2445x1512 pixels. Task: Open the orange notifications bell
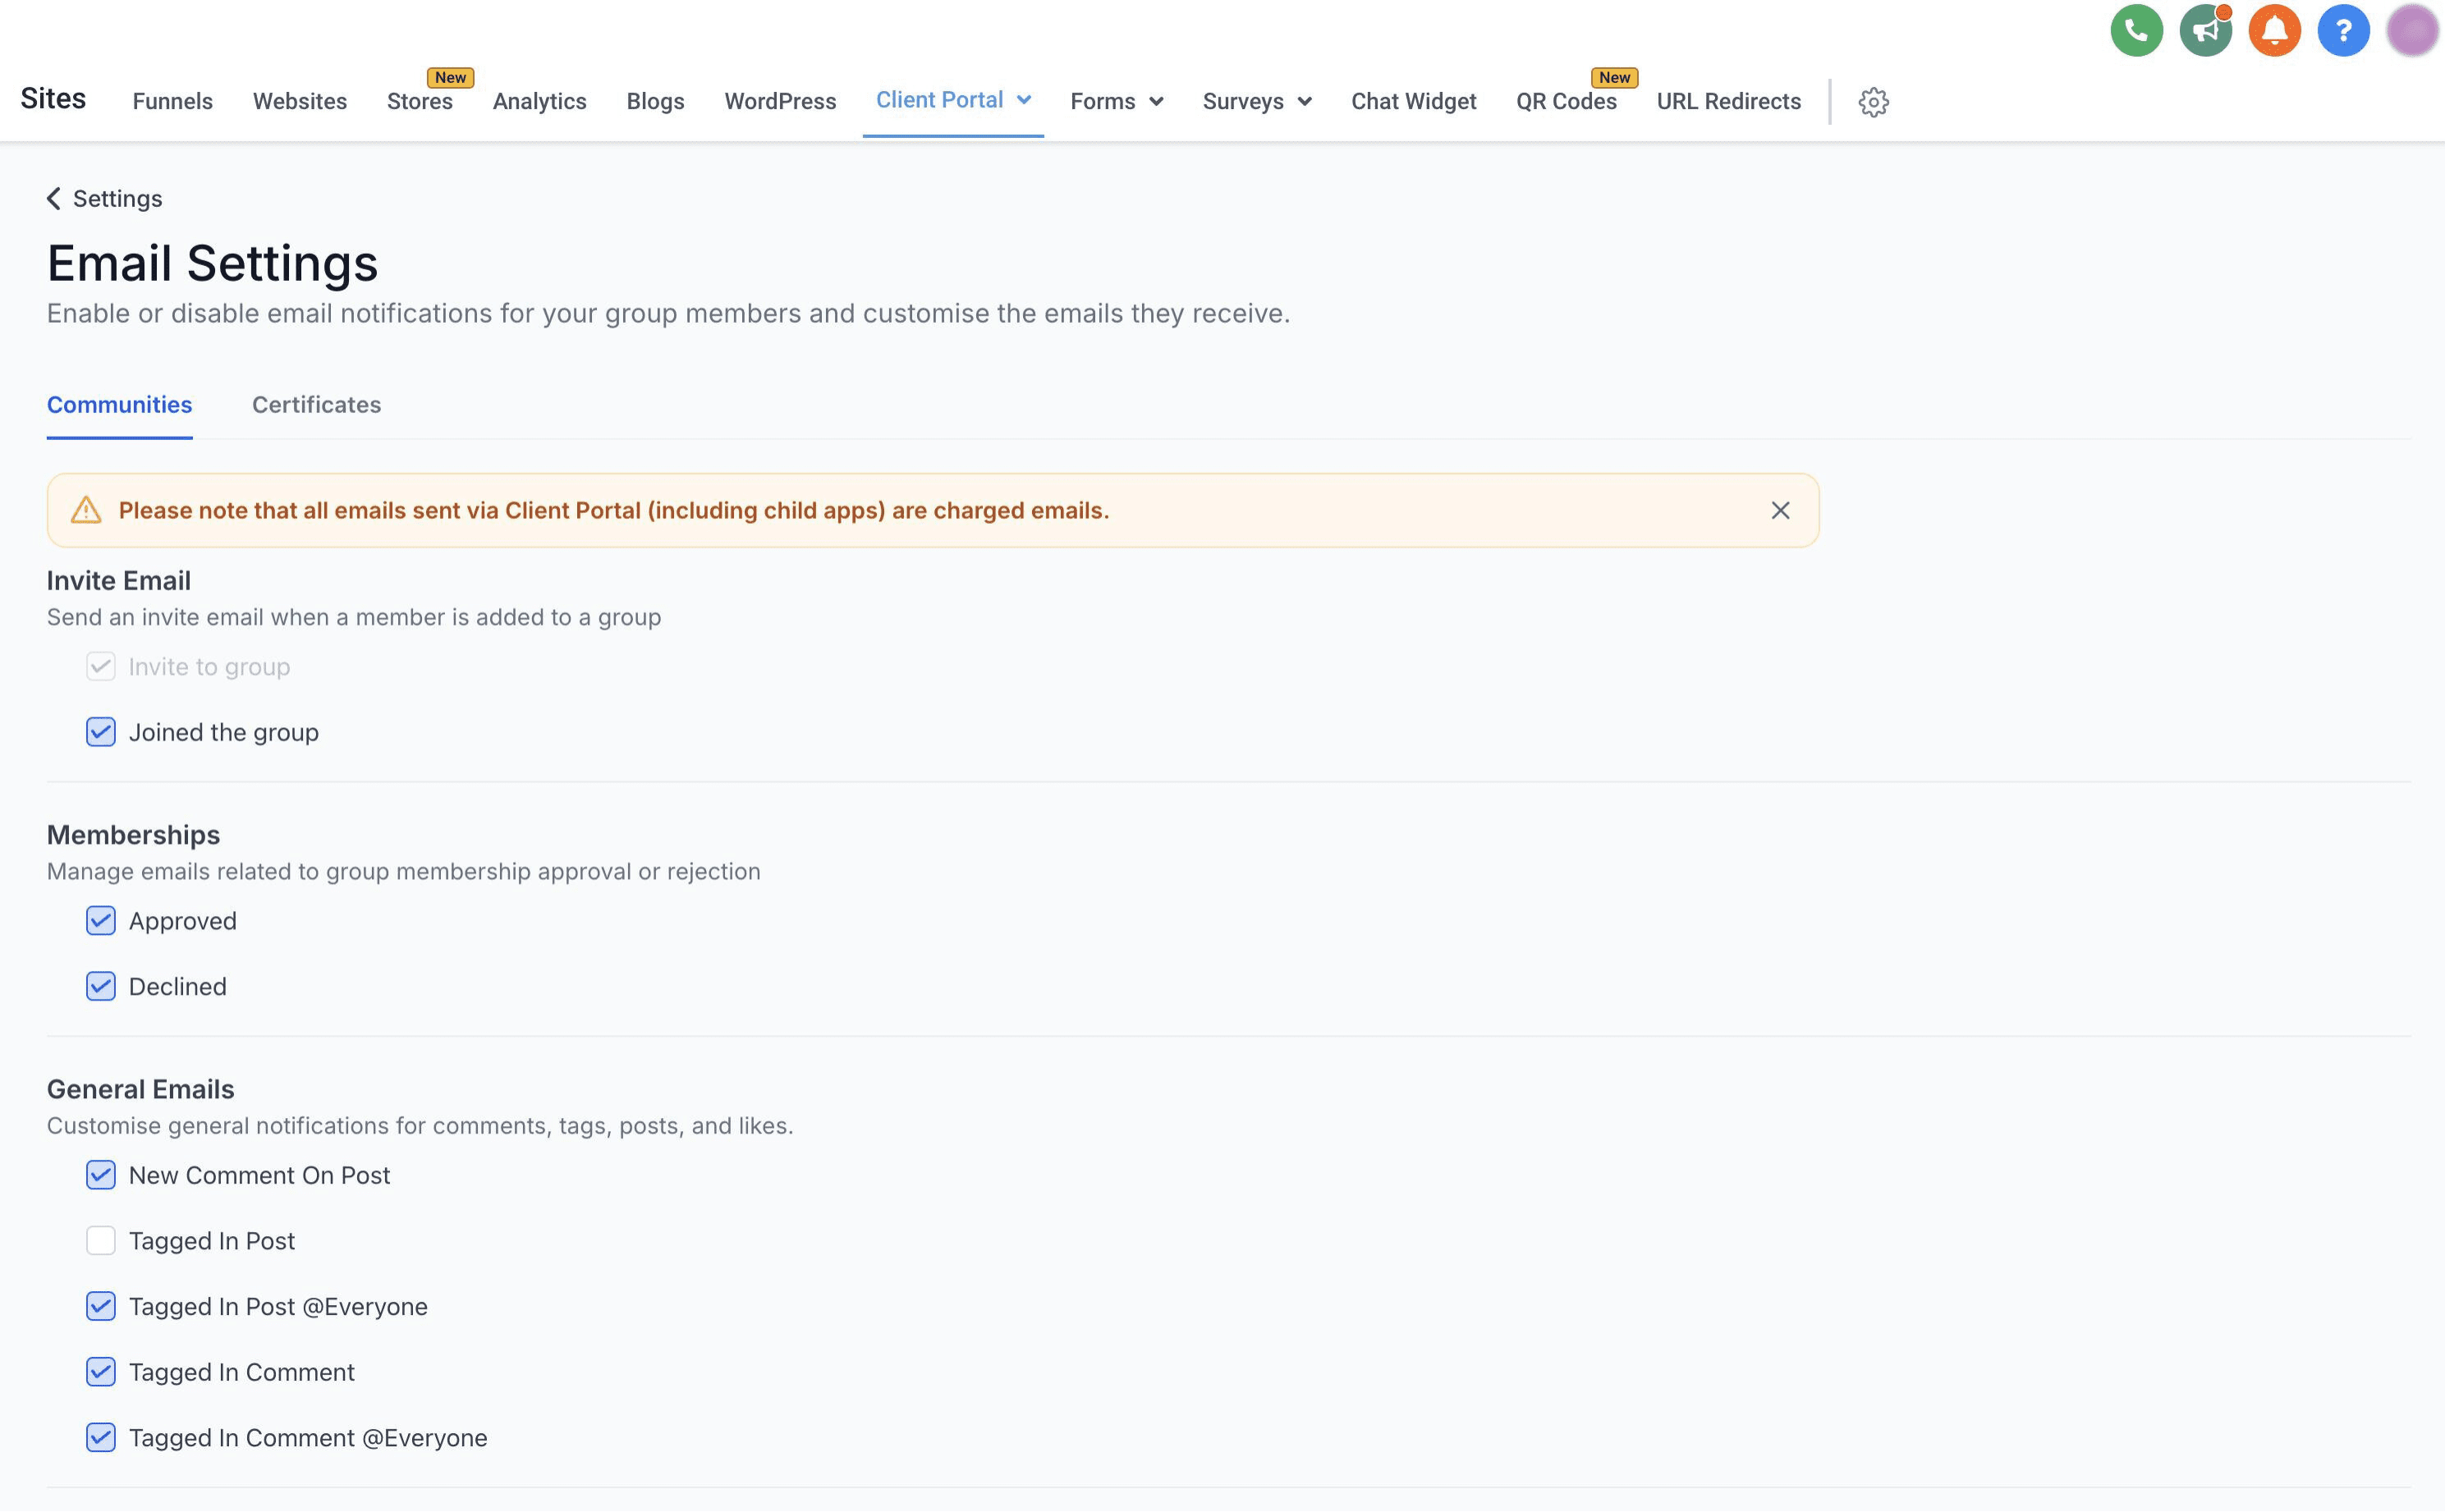click(2274, 30)
